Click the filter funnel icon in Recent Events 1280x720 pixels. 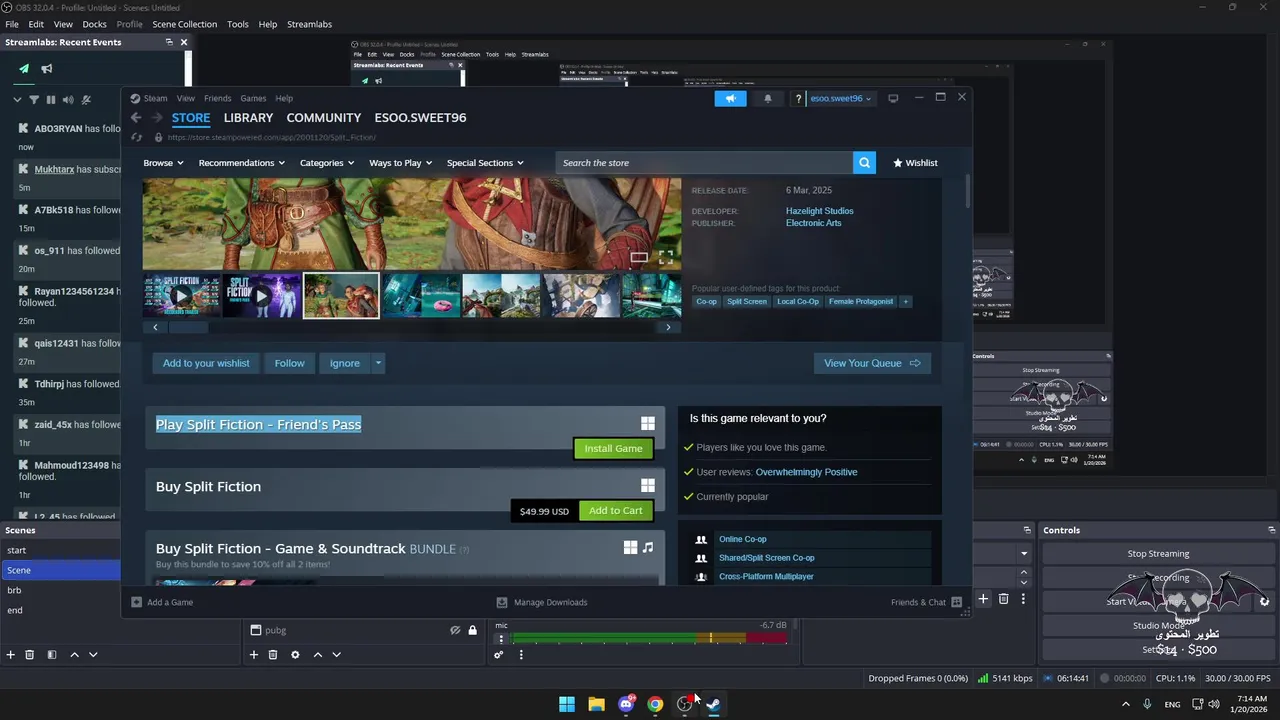(x=34, y=100)
